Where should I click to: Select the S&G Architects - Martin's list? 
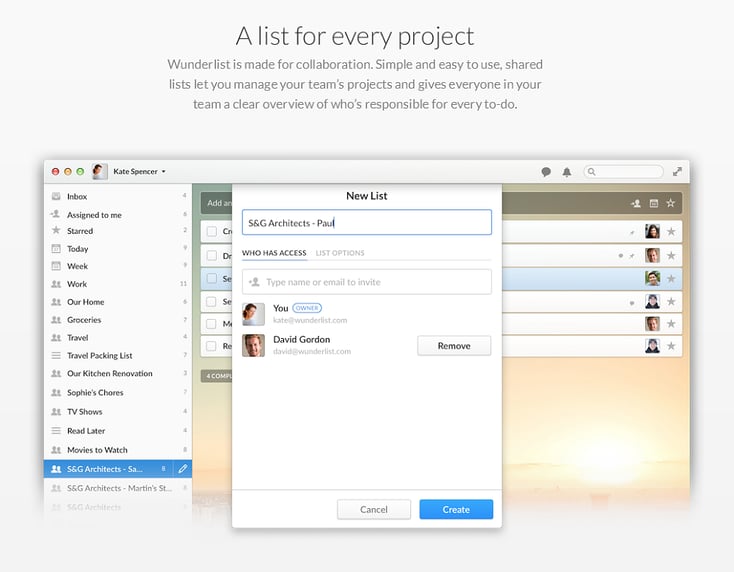tap(118, 488)
